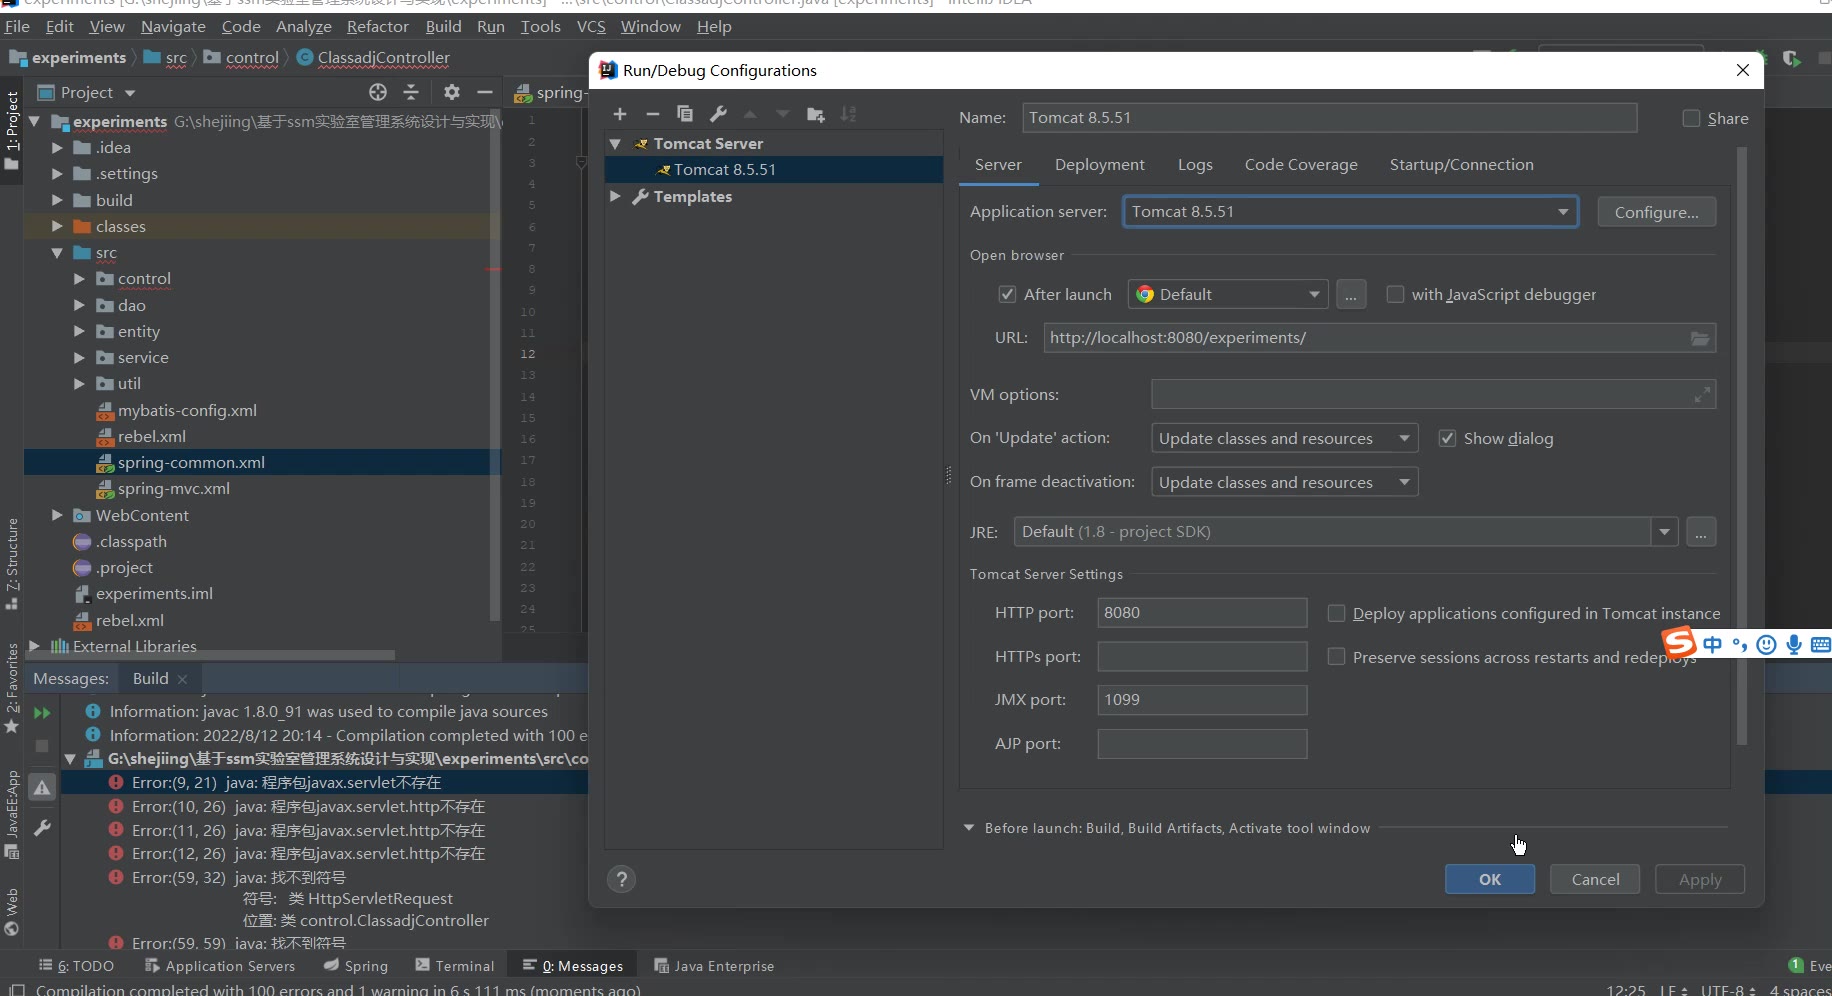Add new configuration with plus icon
The width and height of the screenshot is (1832, 996).
[620, 114]
